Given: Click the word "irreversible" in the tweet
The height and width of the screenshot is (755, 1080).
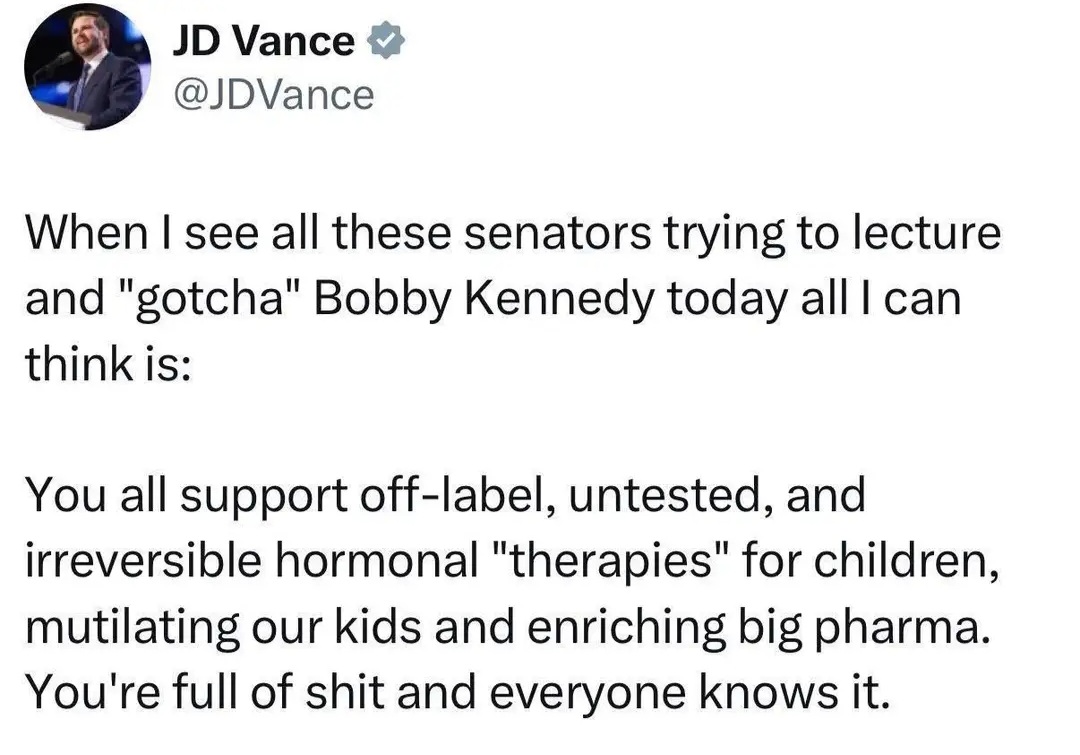Looking at the screenshot, I should tap(144, 561).
